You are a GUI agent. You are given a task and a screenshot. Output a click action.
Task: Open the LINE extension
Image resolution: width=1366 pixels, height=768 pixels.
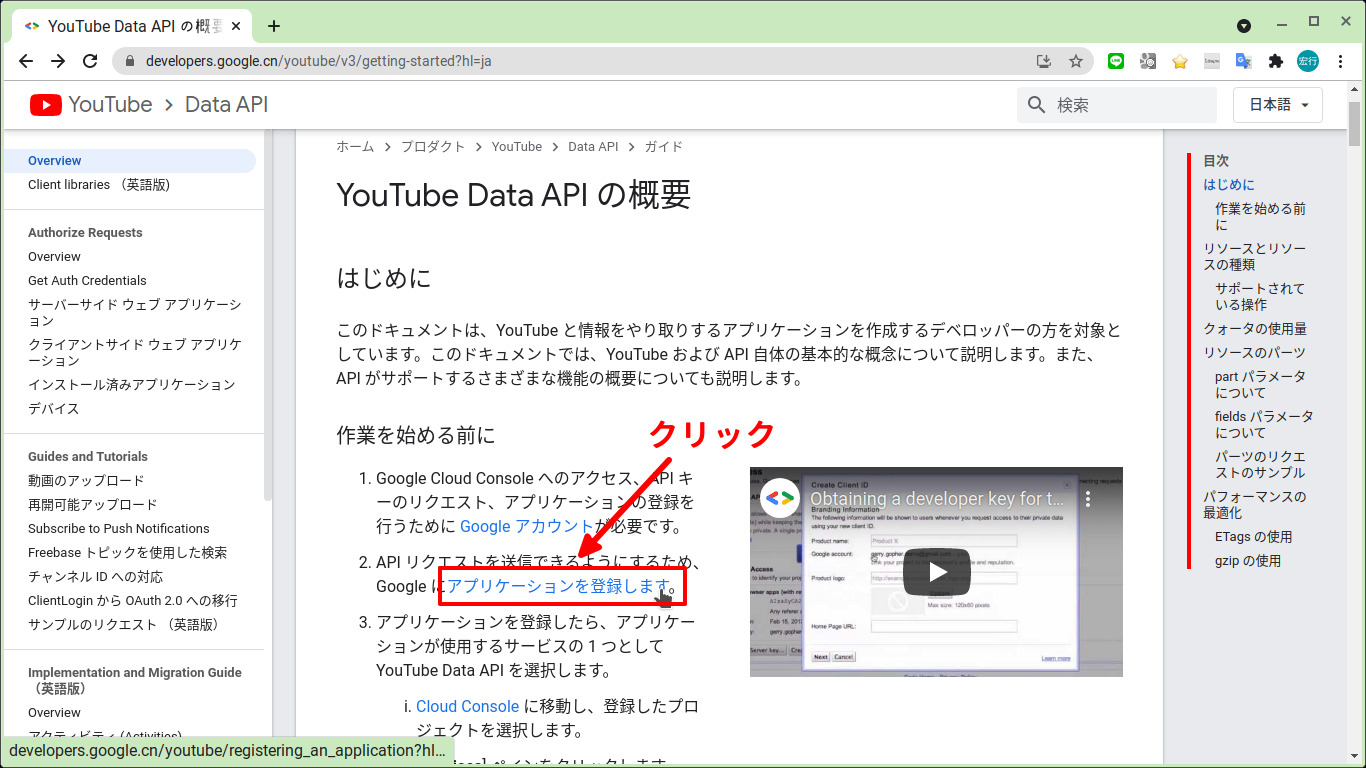click(x=1116, y=61)
